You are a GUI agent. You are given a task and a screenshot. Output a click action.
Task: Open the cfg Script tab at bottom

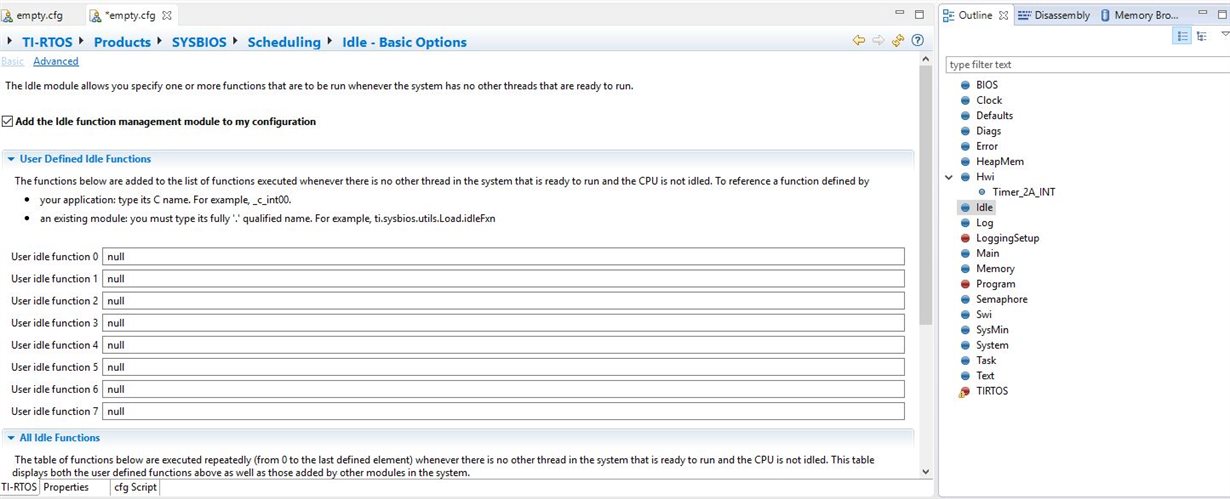pos(135,487)
